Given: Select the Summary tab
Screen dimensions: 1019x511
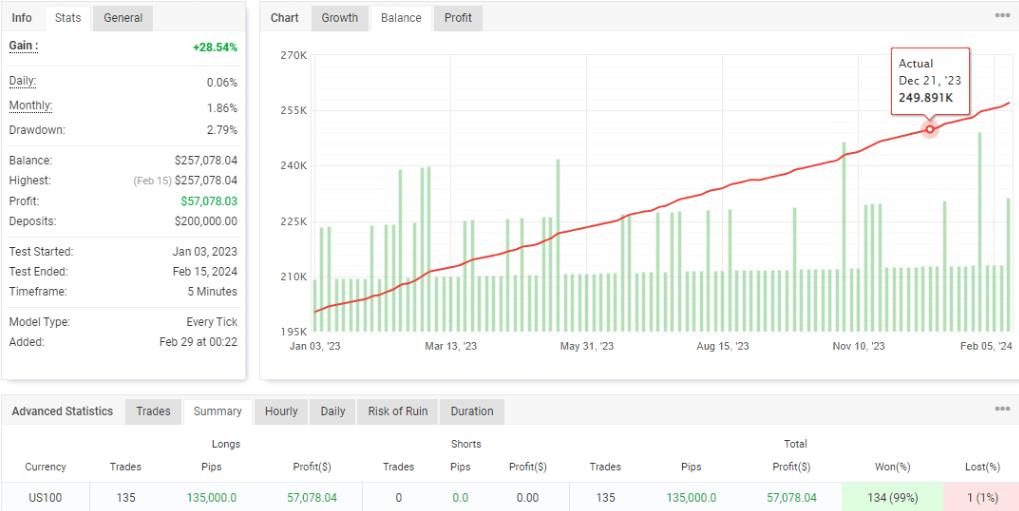Looking at the screenshot, I should click(218, 411).
